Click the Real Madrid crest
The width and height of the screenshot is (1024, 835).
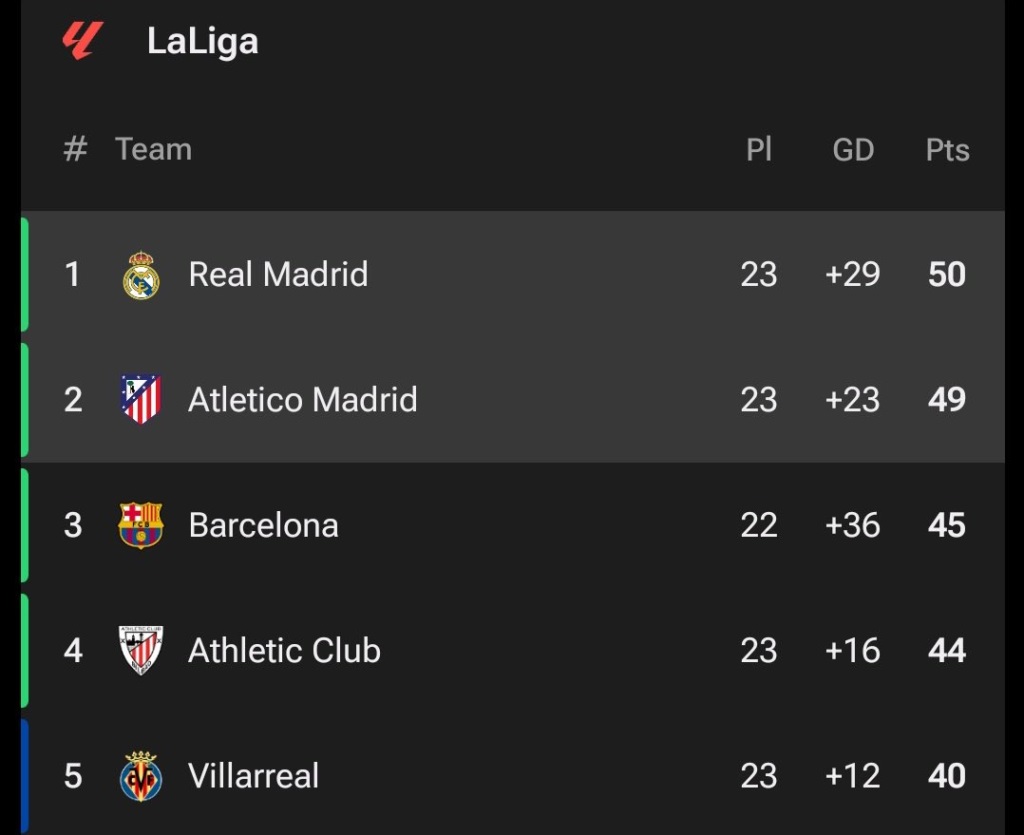[141, 275]
